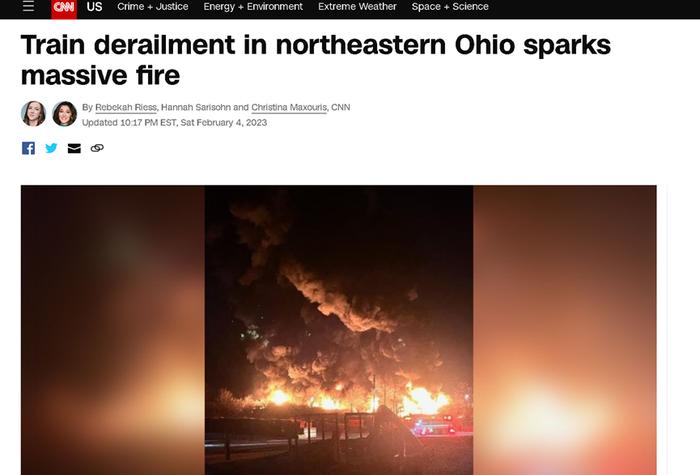The image size is (700, 475).
Task: Copy article link icon
Action: click(x=97, y=148)
